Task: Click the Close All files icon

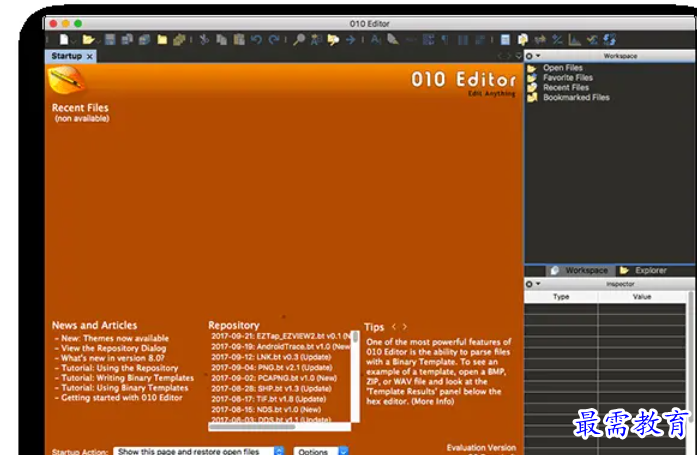Action: (179, 40)
